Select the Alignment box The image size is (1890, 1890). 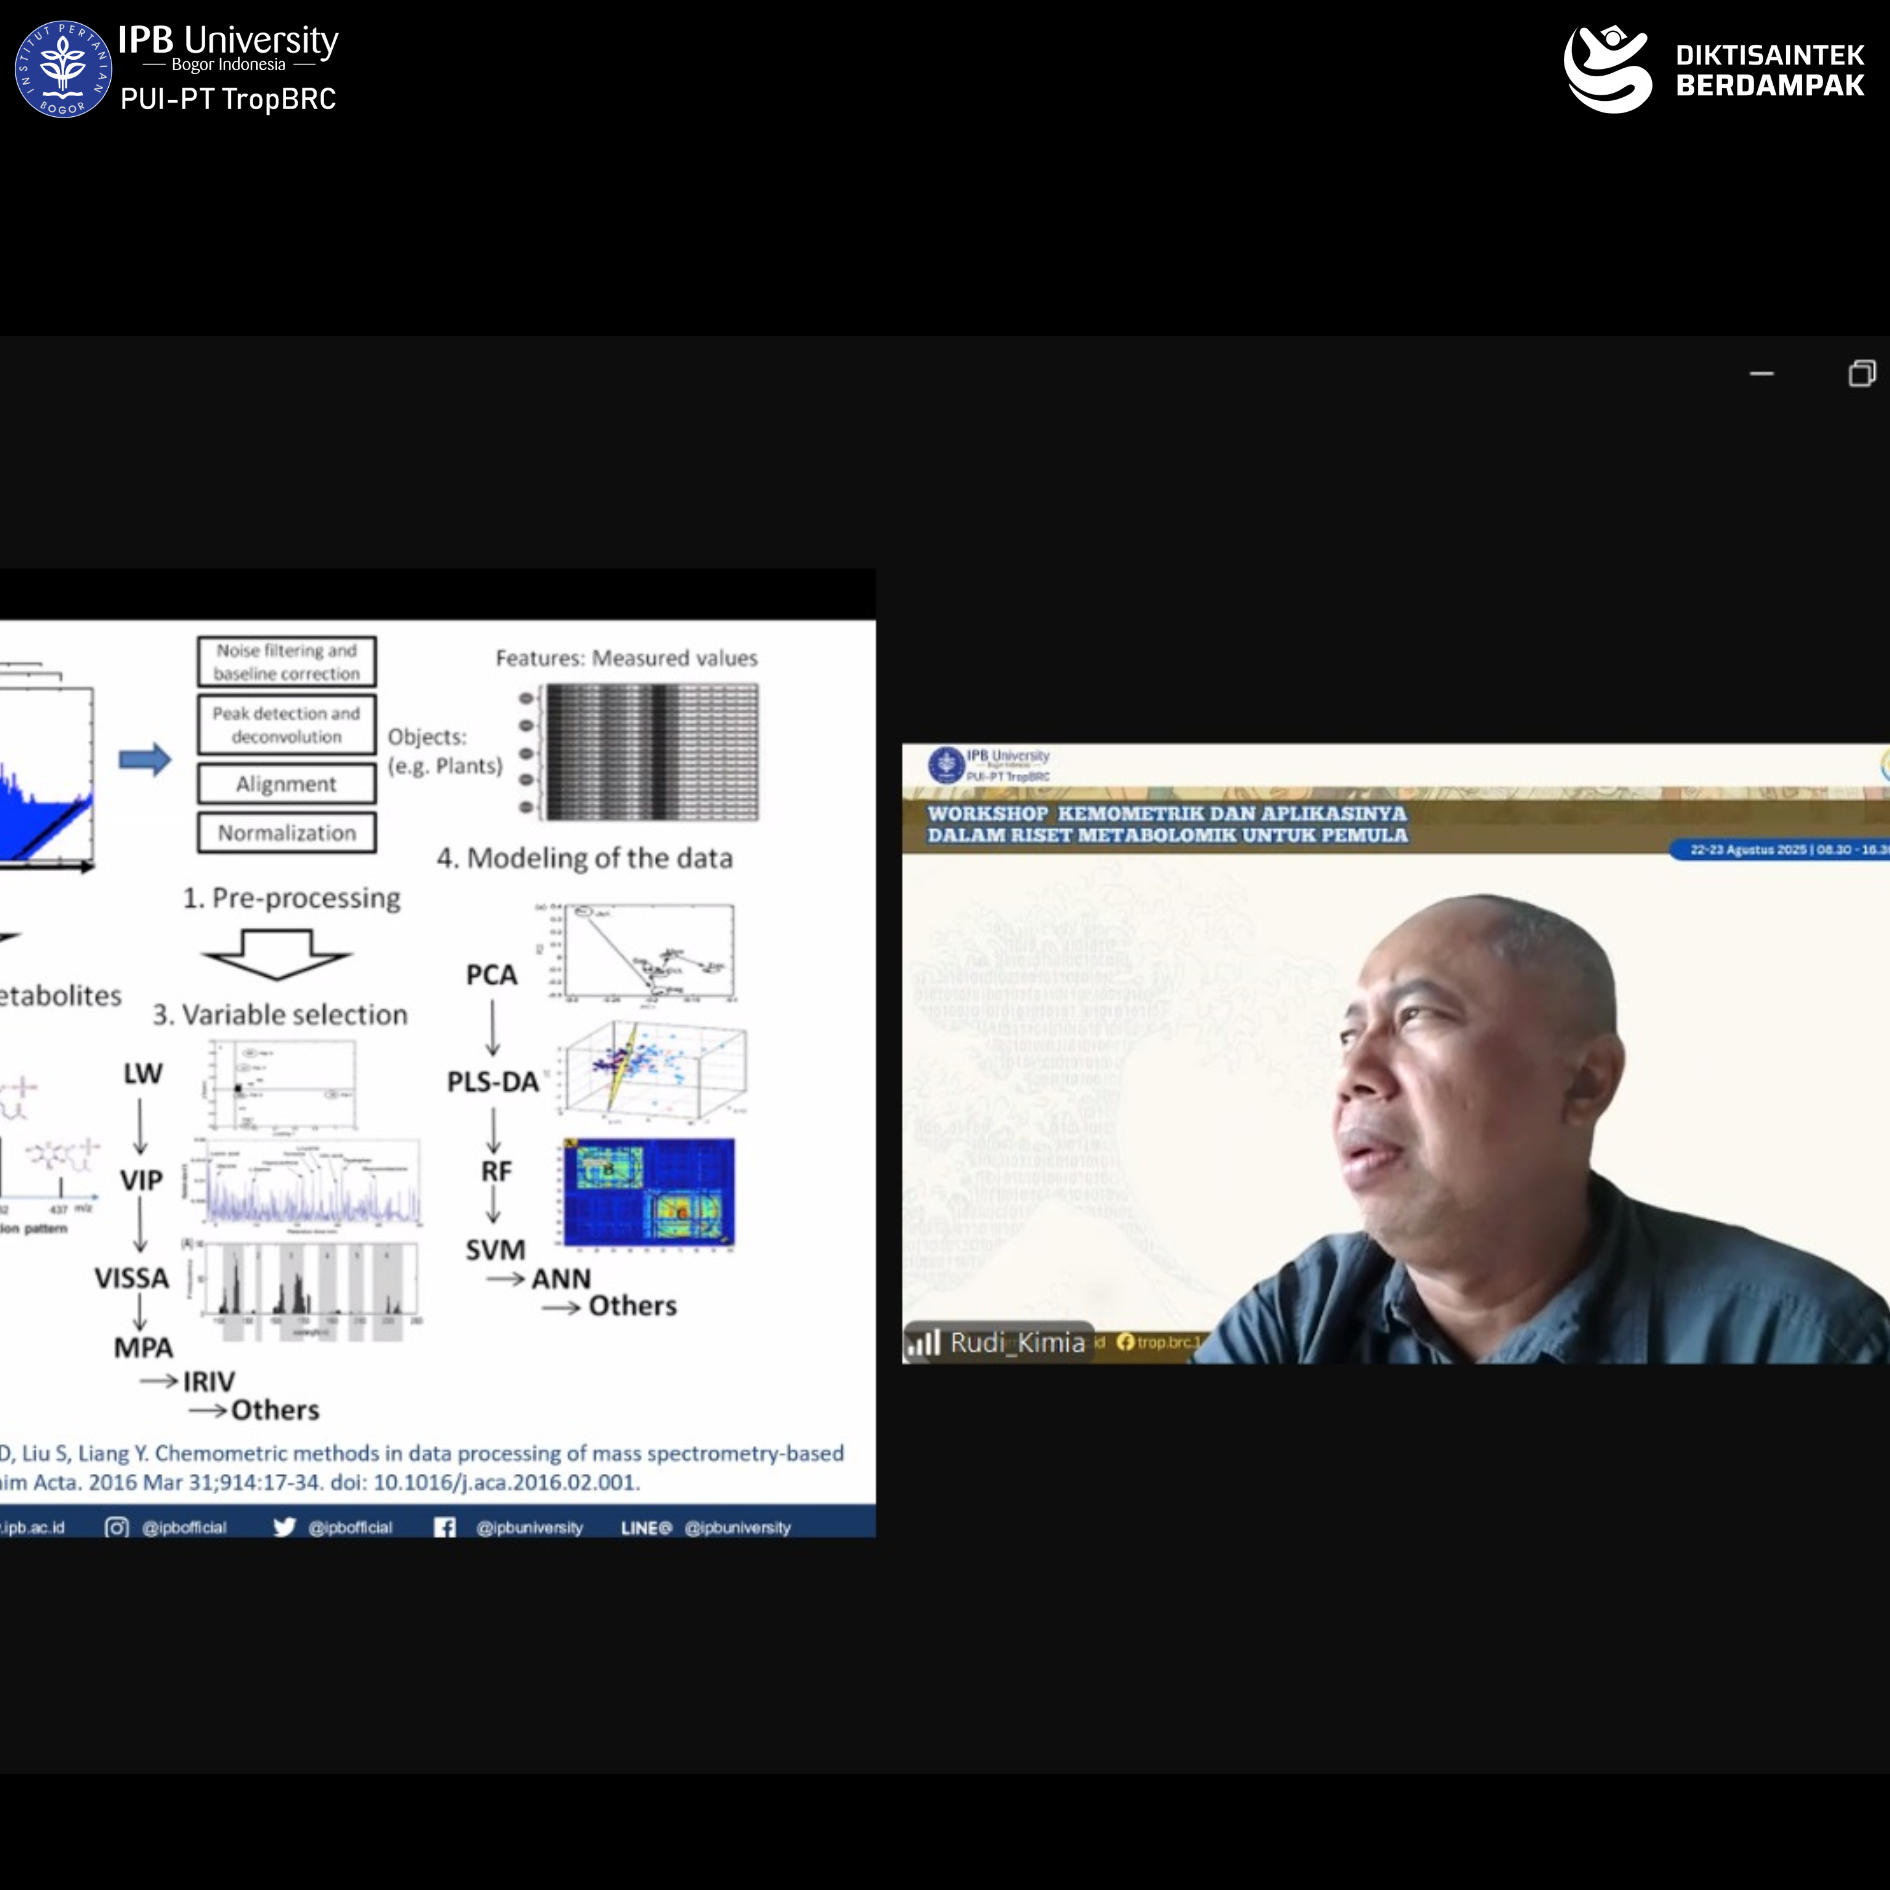coord(286,784)
